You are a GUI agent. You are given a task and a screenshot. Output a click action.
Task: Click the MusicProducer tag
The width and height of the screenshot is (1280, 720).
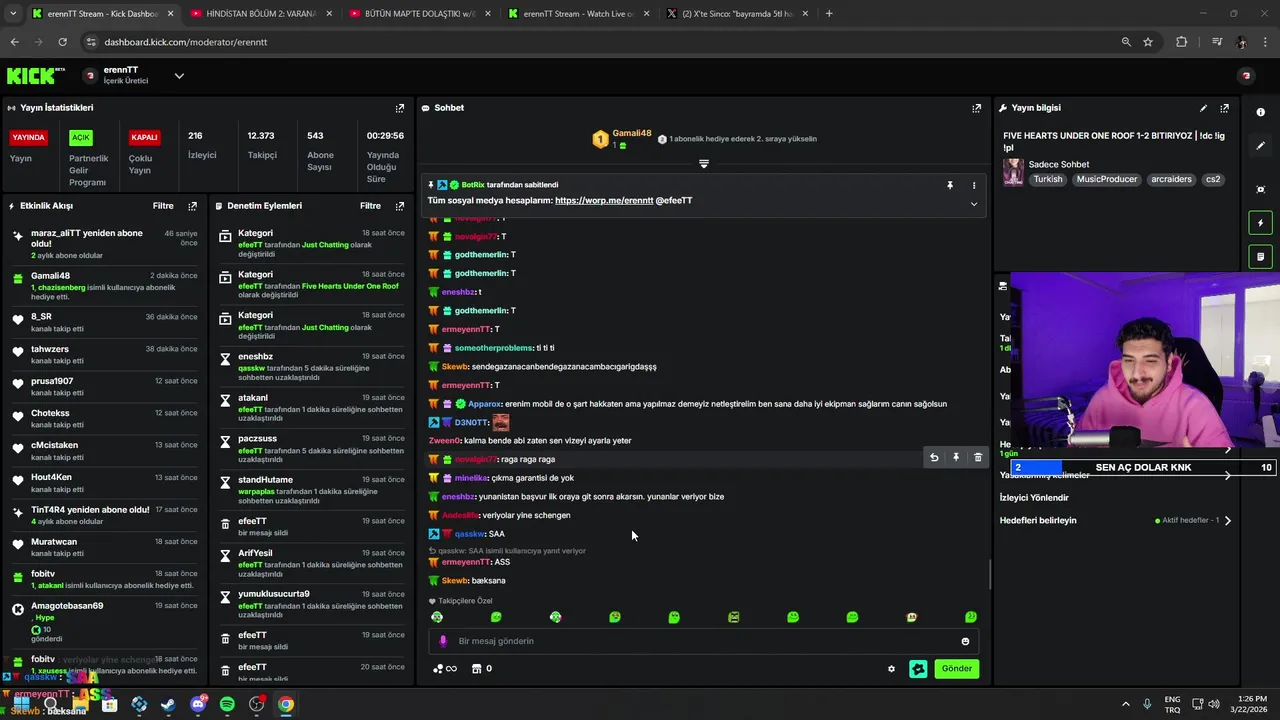[1107, 179]
